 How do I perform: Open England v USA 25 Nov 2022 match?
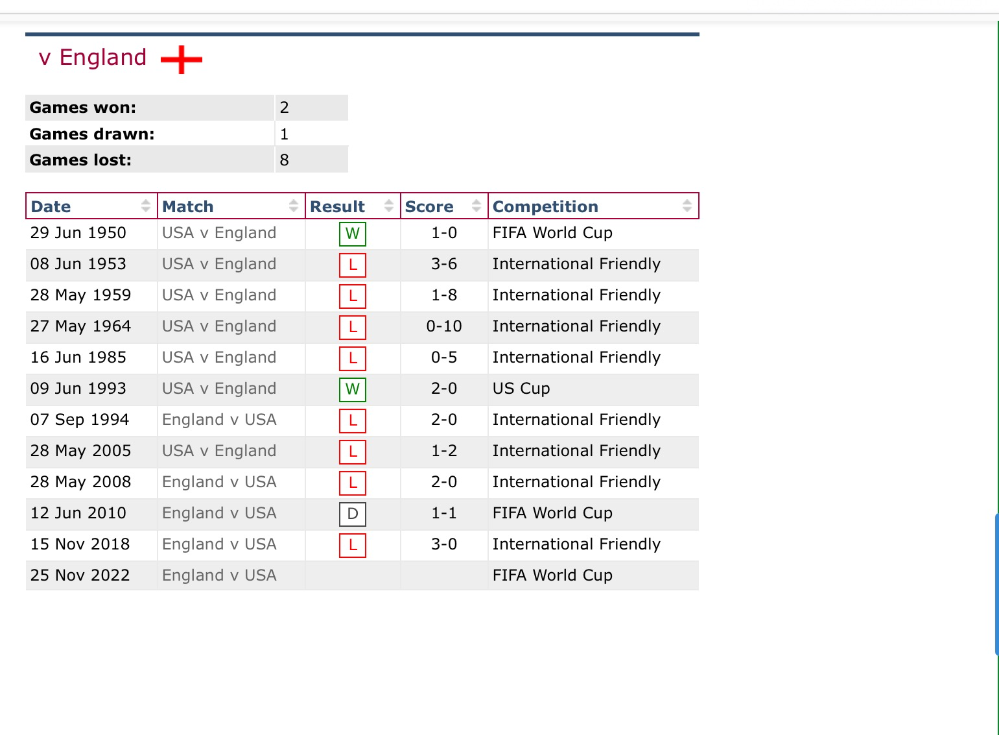219,575
